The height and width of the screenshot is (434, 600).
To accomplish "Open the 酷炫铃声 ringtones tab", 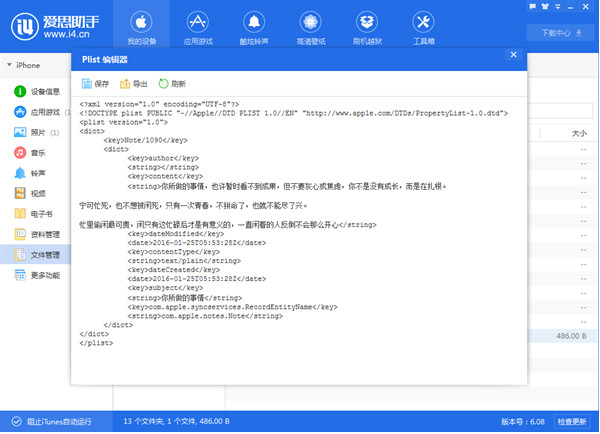I will (254, 28).
